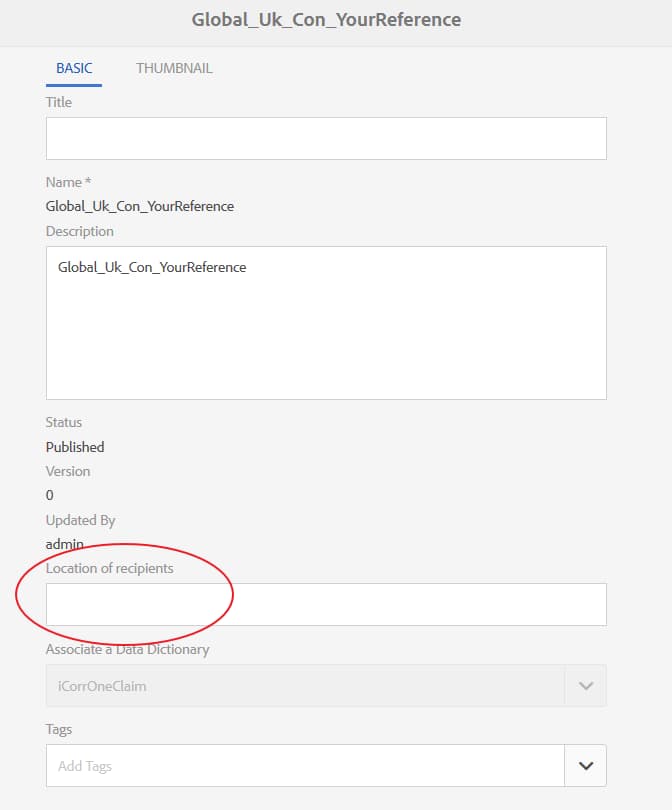
Task: Click the Description label
Action: [x=80, y=231]
